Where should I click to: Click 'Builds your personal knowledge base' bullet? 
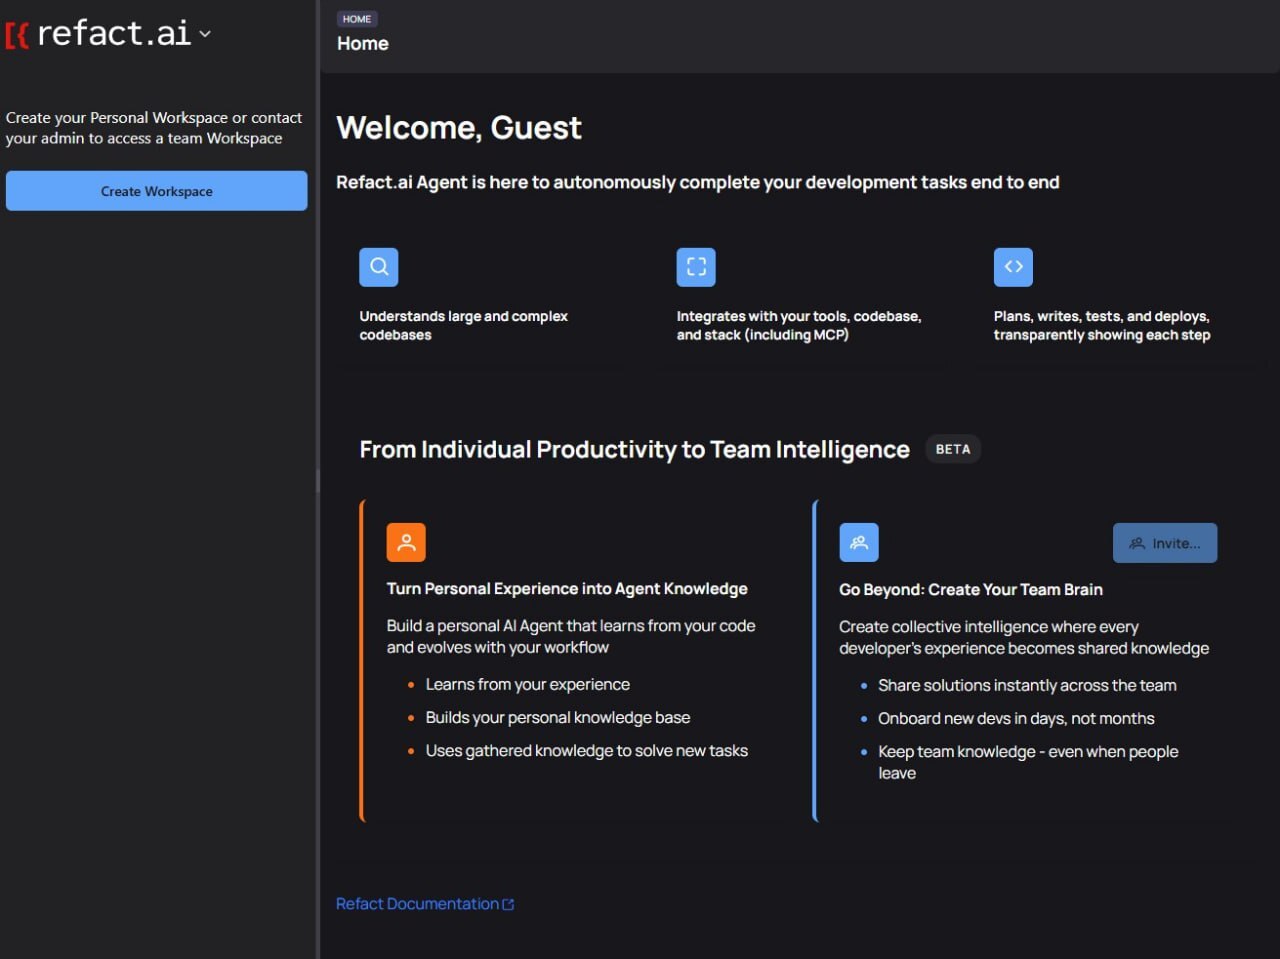click(x=558, y=718)
